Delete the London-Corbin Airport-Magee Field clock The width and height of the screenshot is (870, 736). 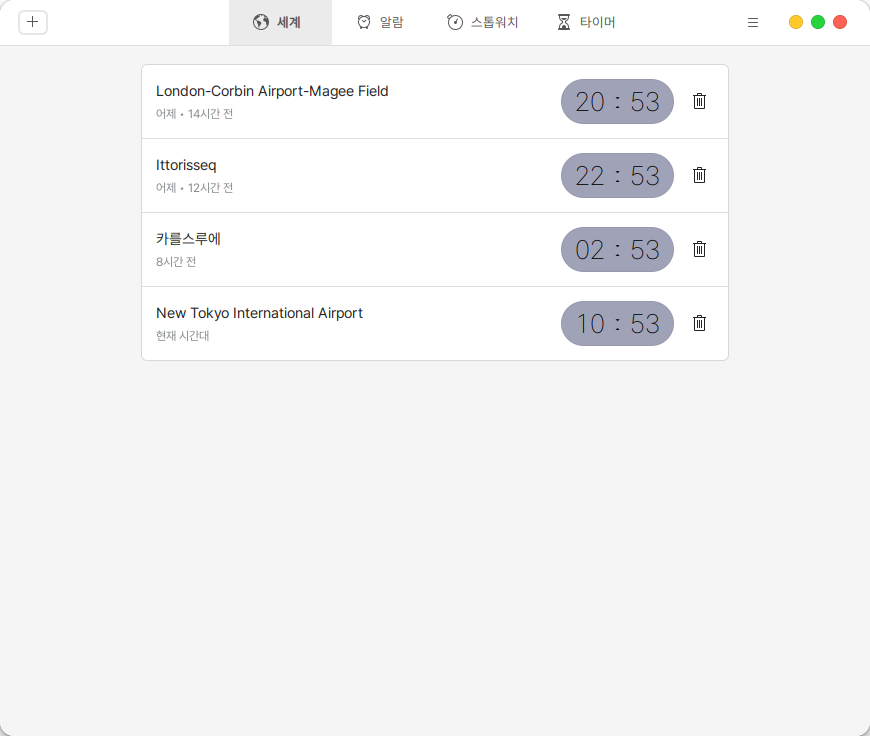tap(700, 101)
